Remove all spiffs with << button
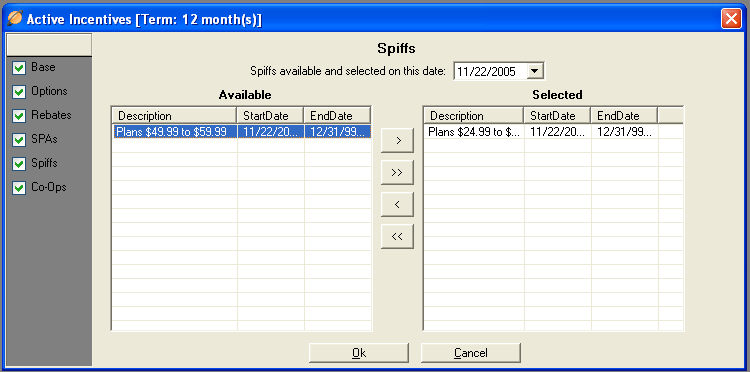Image resolution: width=750 pixels, height=372 pixels. [x=397, y=237]
